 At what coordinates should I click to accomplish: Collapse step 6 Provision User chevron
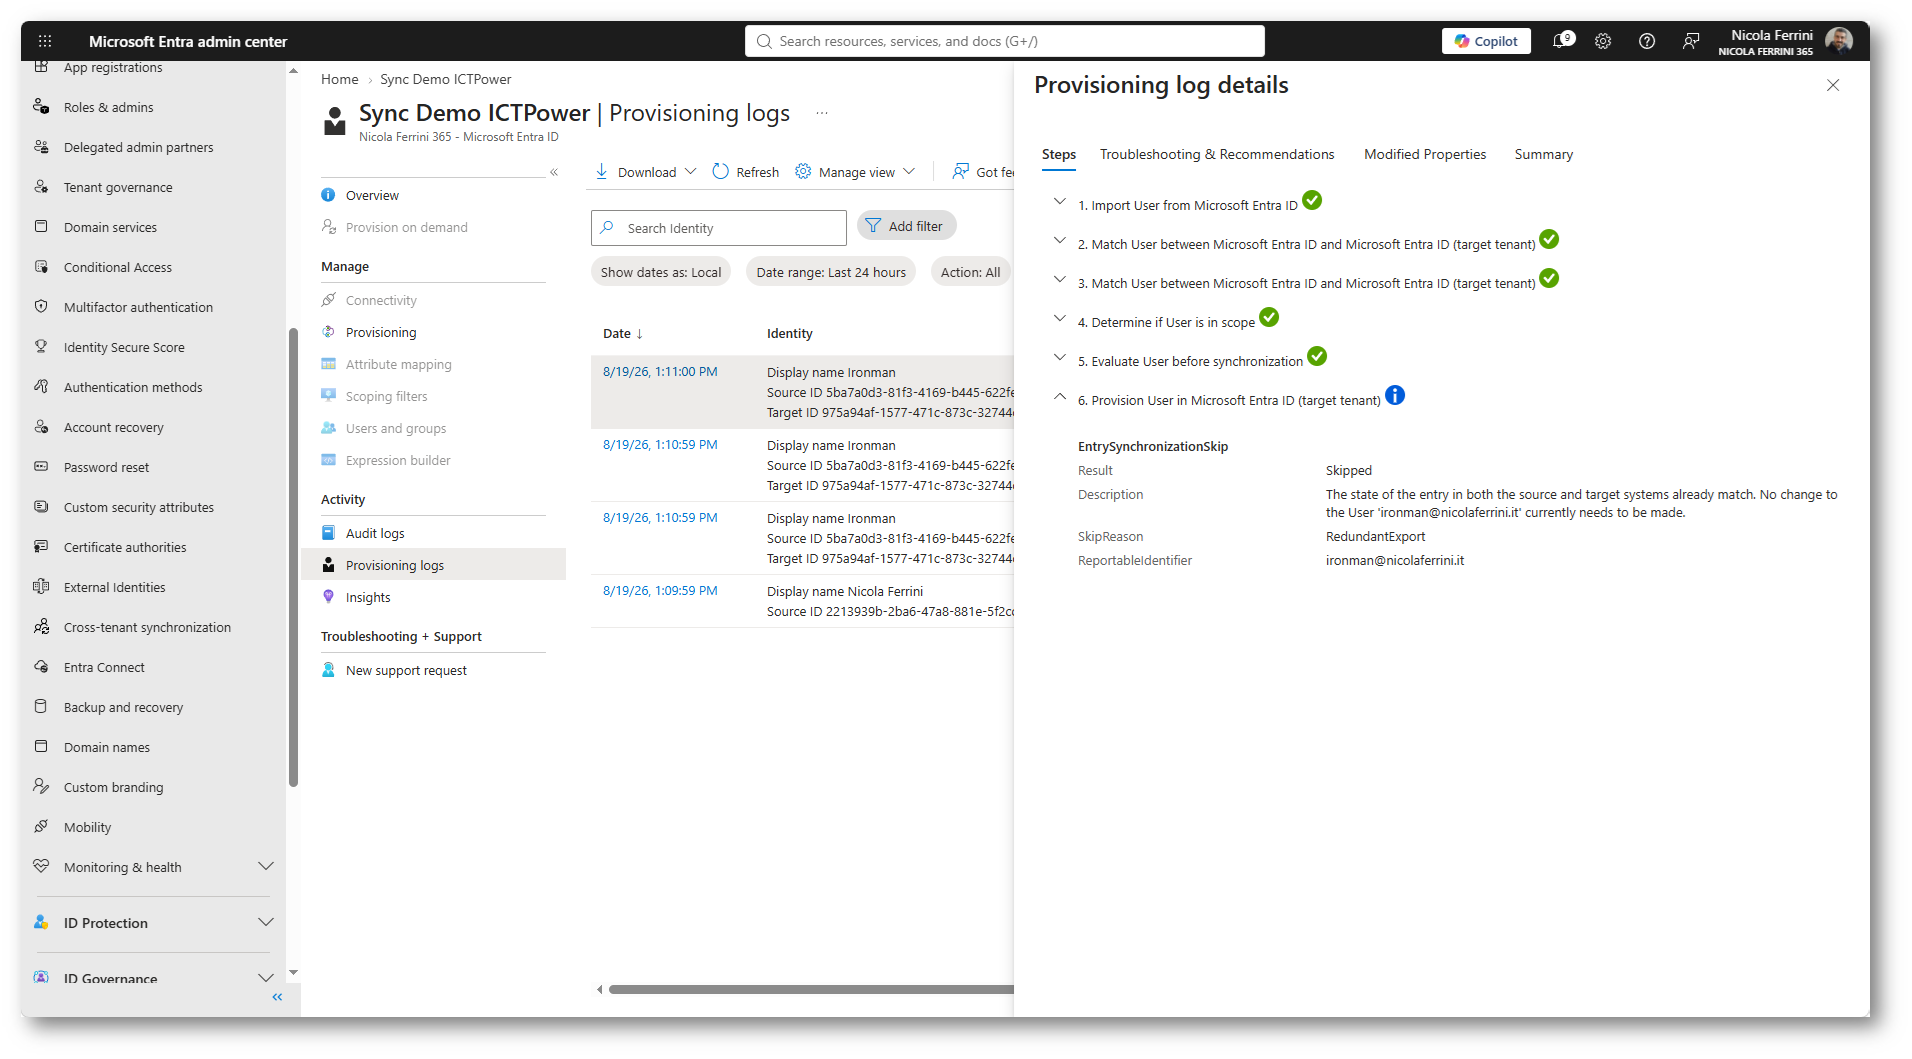(1060, 396)
